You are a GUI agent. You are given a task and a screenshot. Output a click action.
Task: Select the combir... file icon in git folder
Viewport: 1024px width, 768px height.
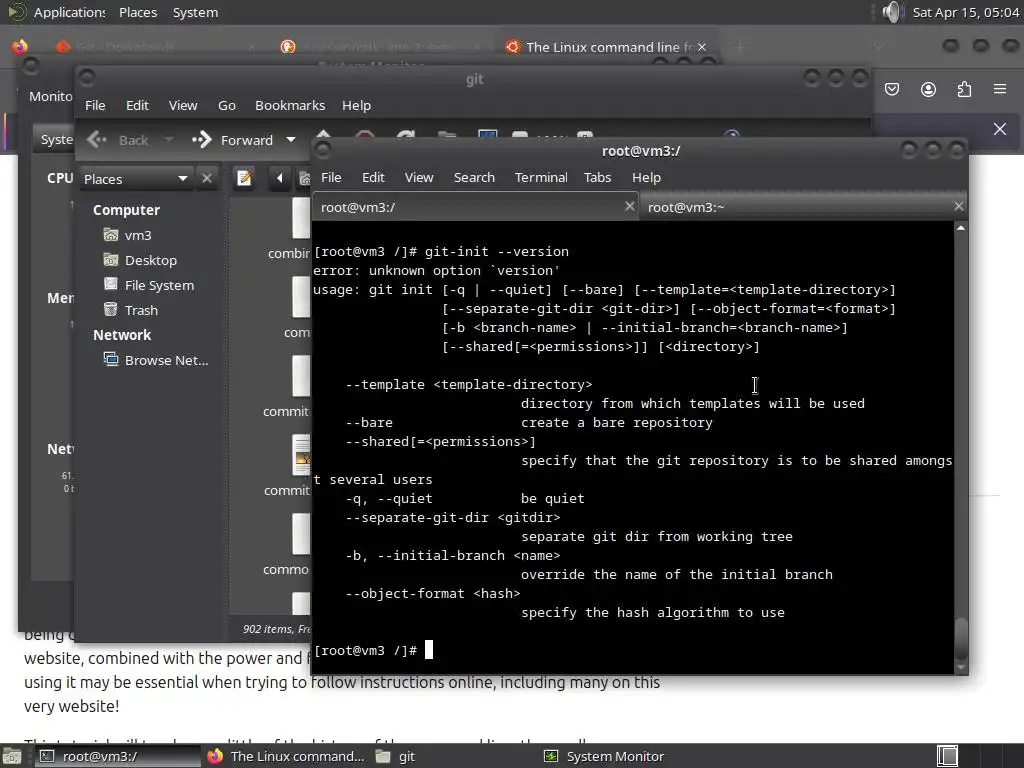(x=301, y=218)
